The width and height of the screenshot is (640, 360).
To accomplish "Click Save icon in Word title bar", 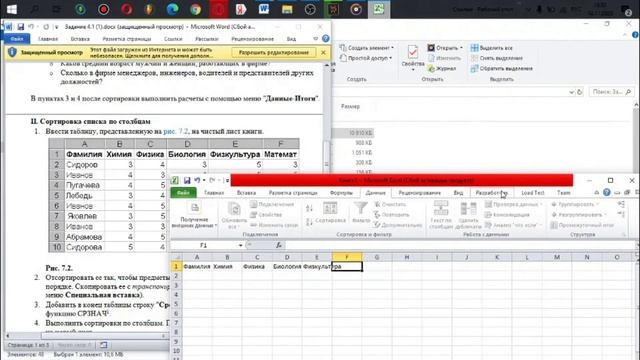I will pyautogui.click(x=20, y=27).
